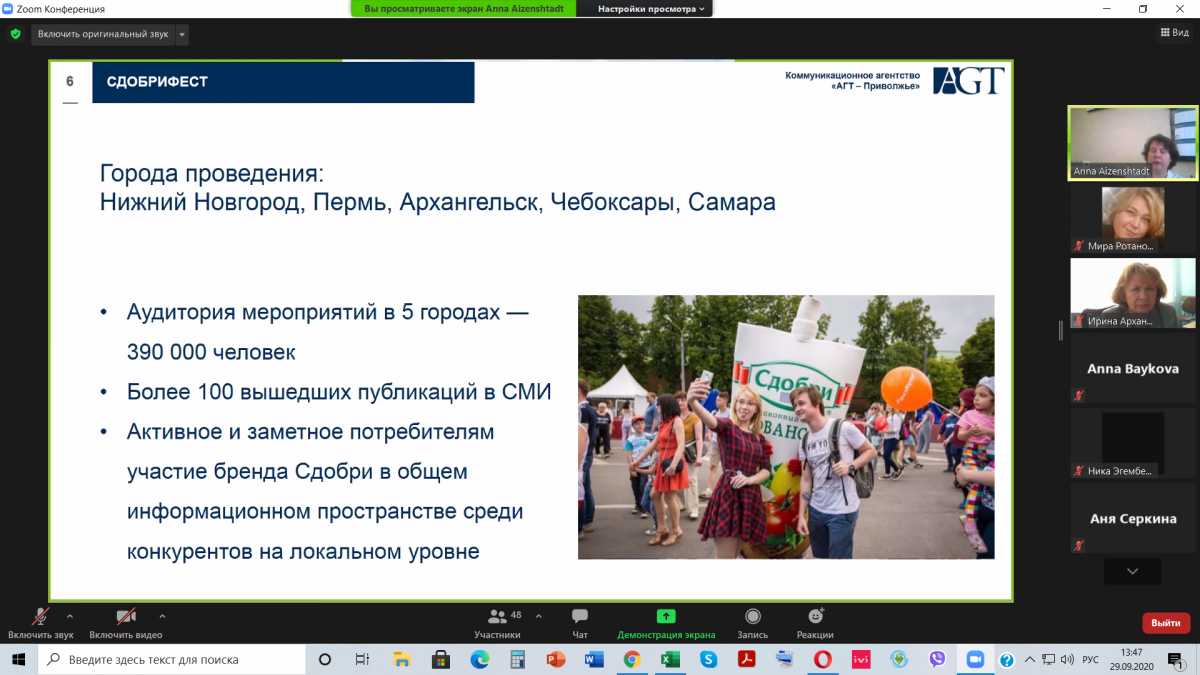Open Microsoft Store from taskbar

coord(440,660)
